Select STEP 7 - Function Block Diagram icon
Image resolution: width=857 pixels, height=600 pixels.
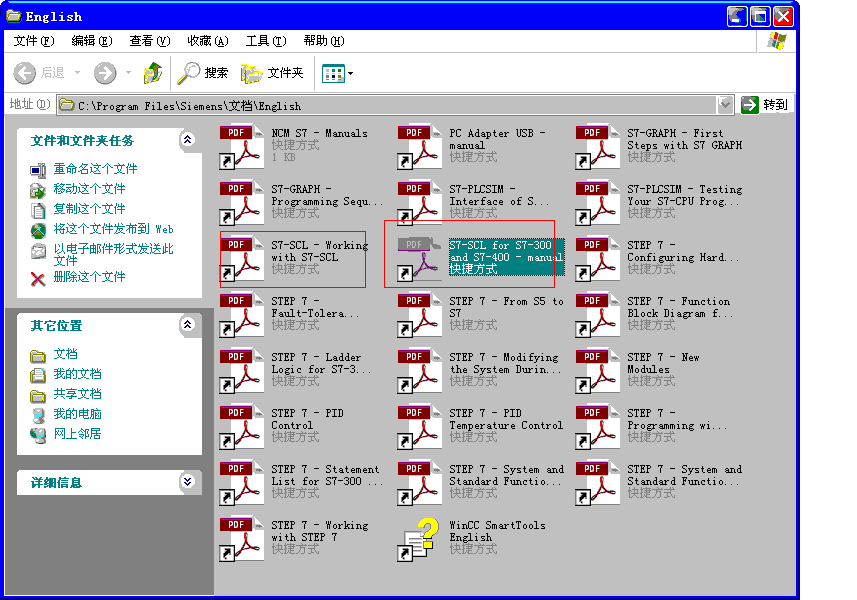click(597, 315)
